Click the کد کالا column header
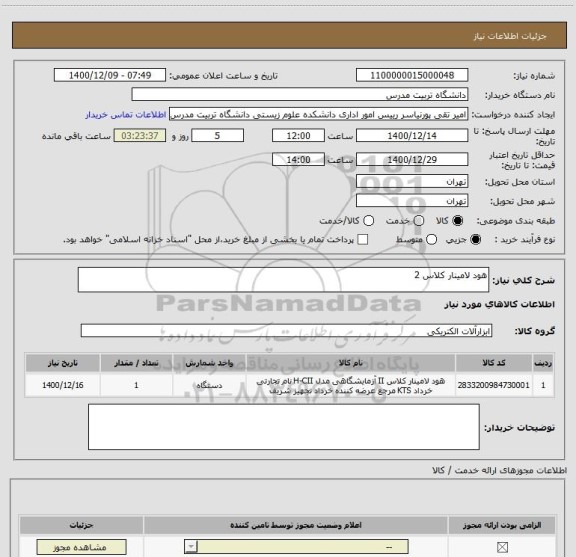The height and width of the screenshot is (557, 576). (493, 363)
